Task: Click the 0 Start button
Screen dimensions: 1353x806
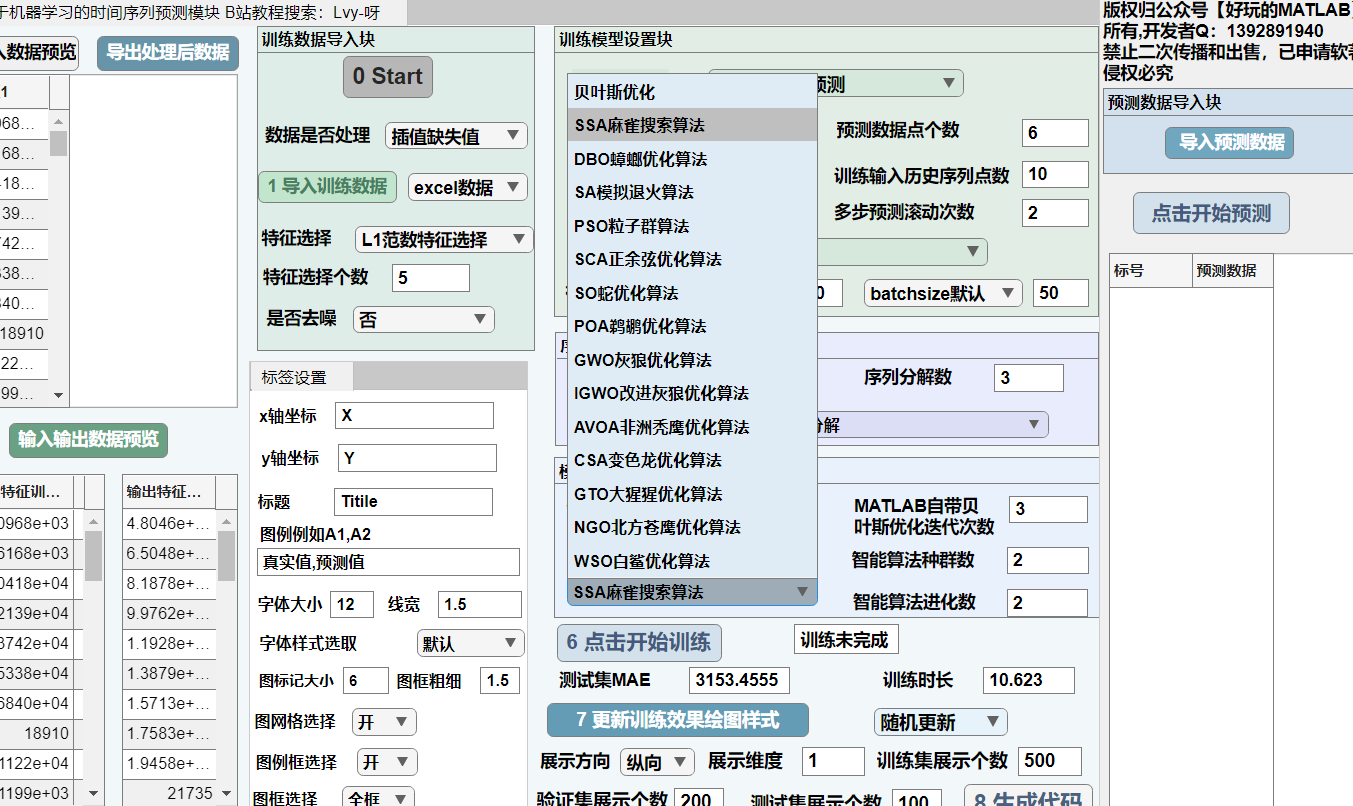Action: pos(387,77)
